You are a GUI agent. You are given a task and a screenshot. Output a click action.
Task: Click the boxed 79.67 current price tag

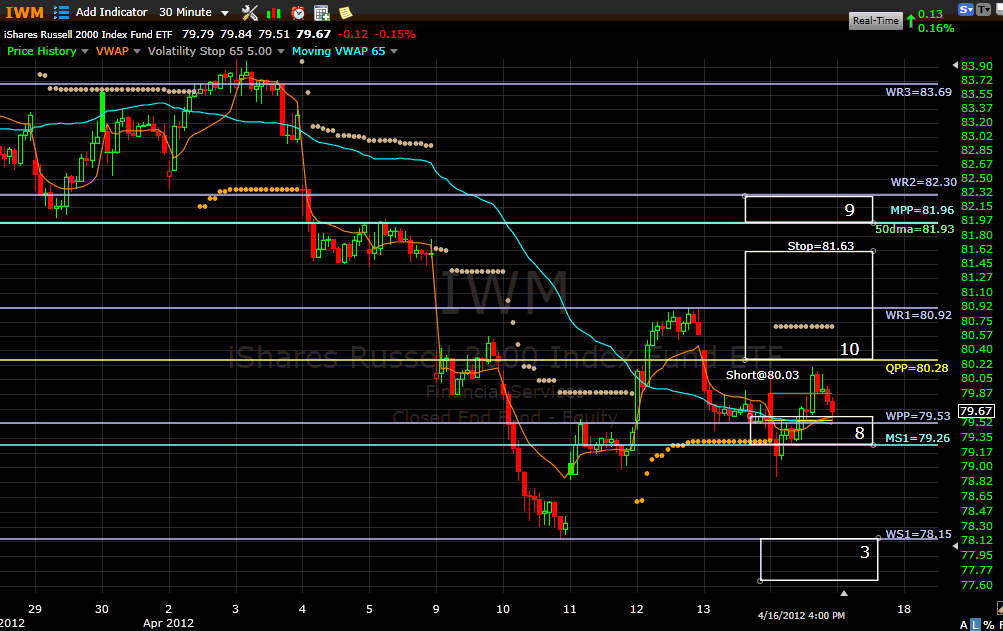pos(976,411)
